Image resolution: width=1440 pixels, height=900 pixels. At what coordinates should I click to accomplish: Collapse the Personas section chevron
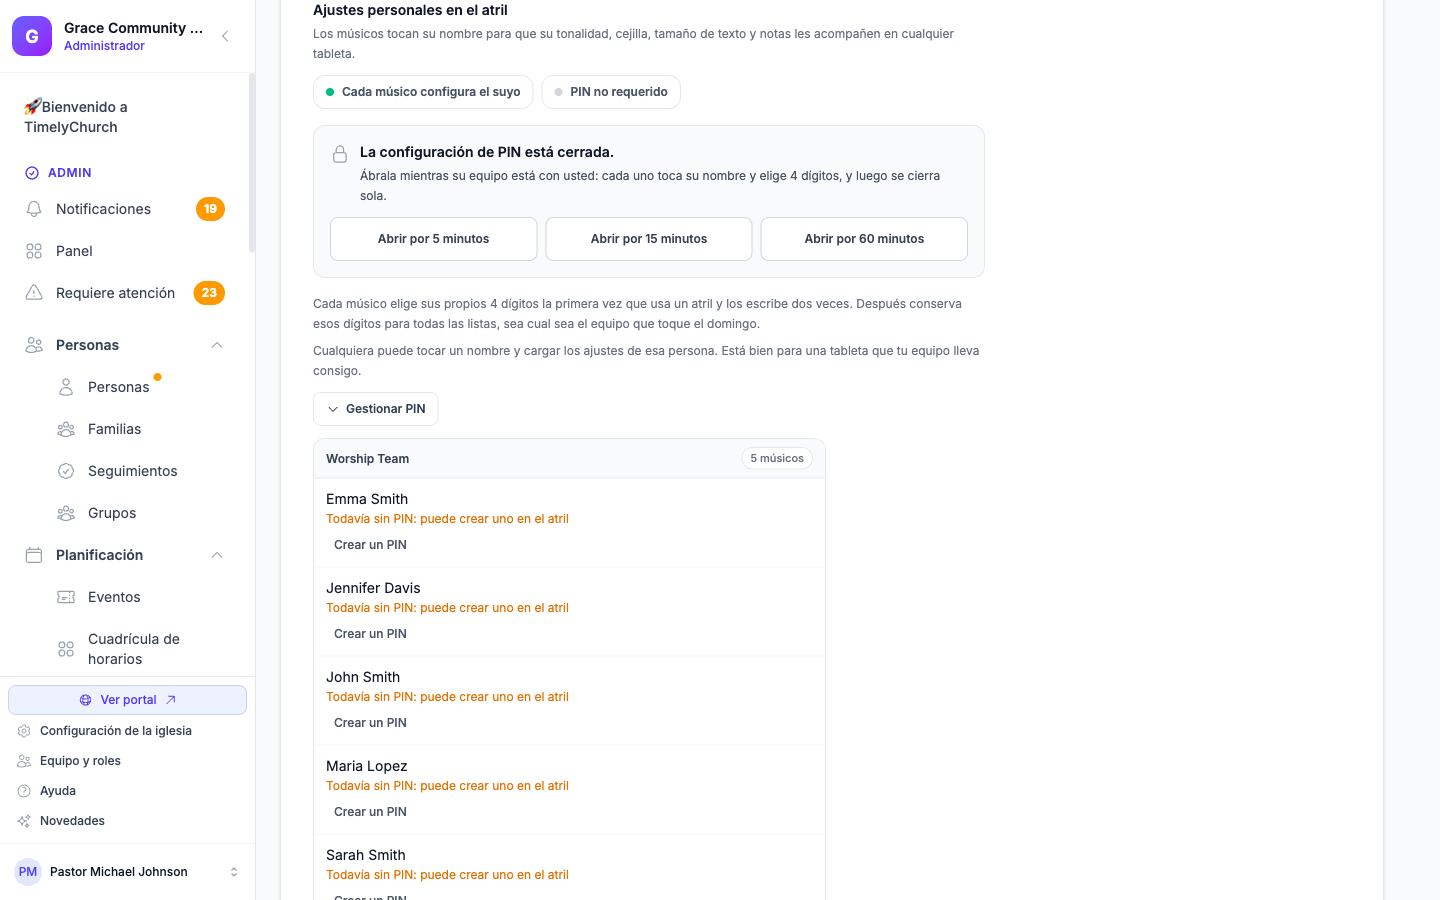pyautogui.click(x=217, y=345)
